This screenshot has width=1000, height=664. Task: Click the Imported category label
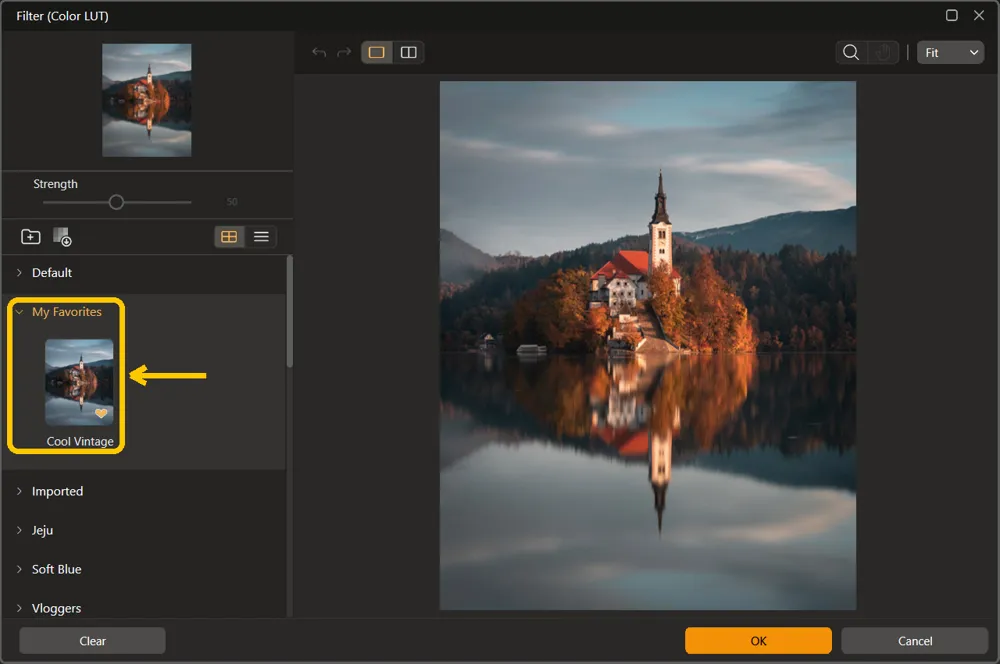[x=57, y=491]
